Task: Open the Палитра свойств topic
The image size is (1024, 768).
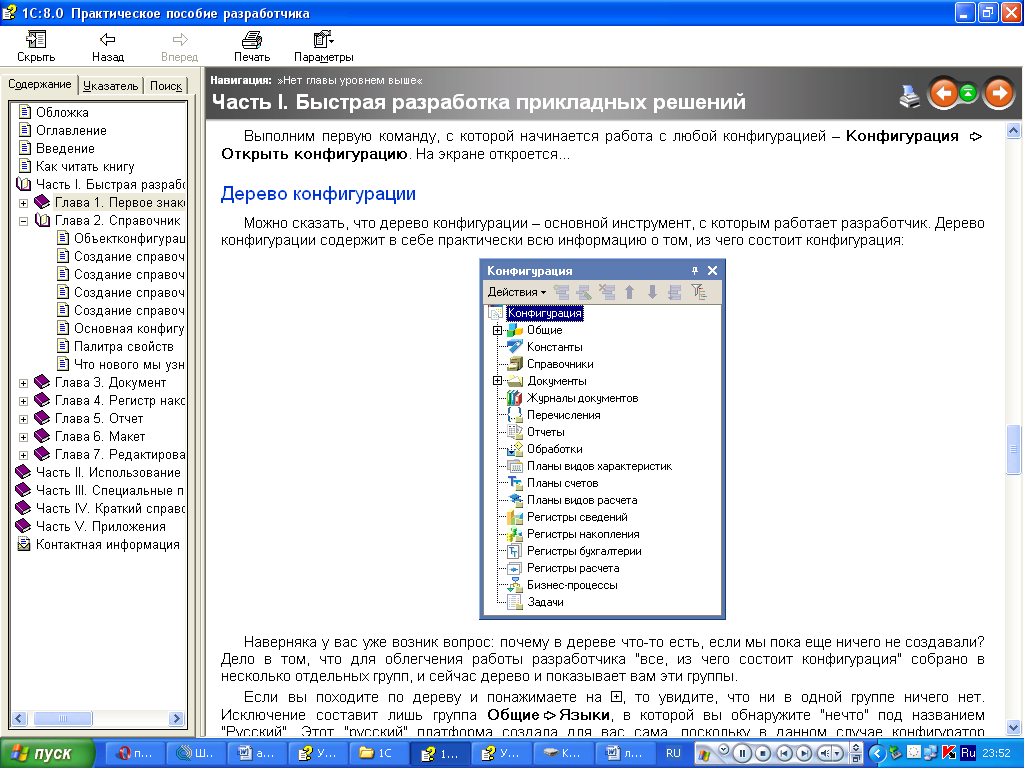Action: point(123,347)
